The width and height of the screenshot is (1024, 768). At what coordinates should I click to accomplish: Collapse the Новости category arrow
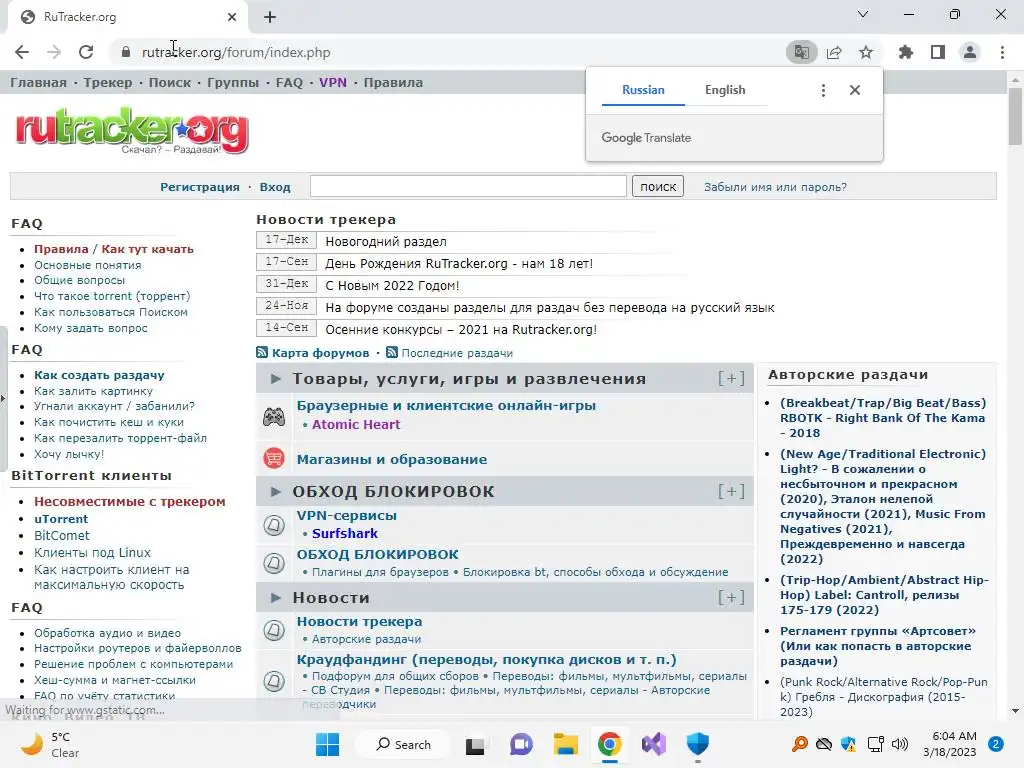coord(276,598)
